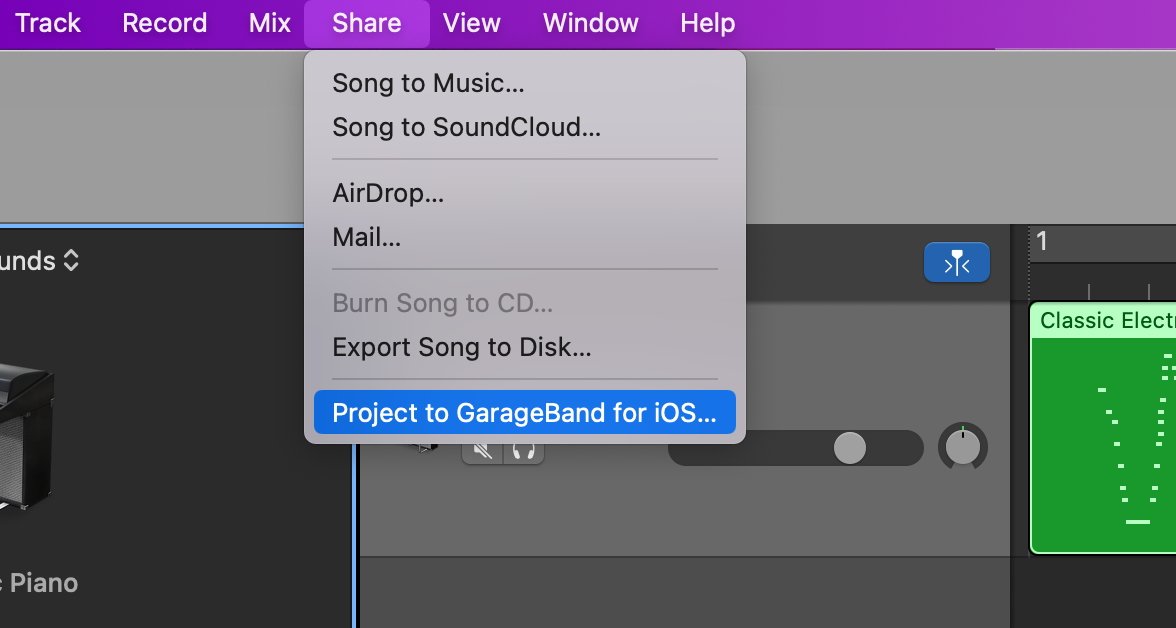Viewport: 1176px width, 628px height.
Task: Open the View menu
Action: click(x=472, y=23)
